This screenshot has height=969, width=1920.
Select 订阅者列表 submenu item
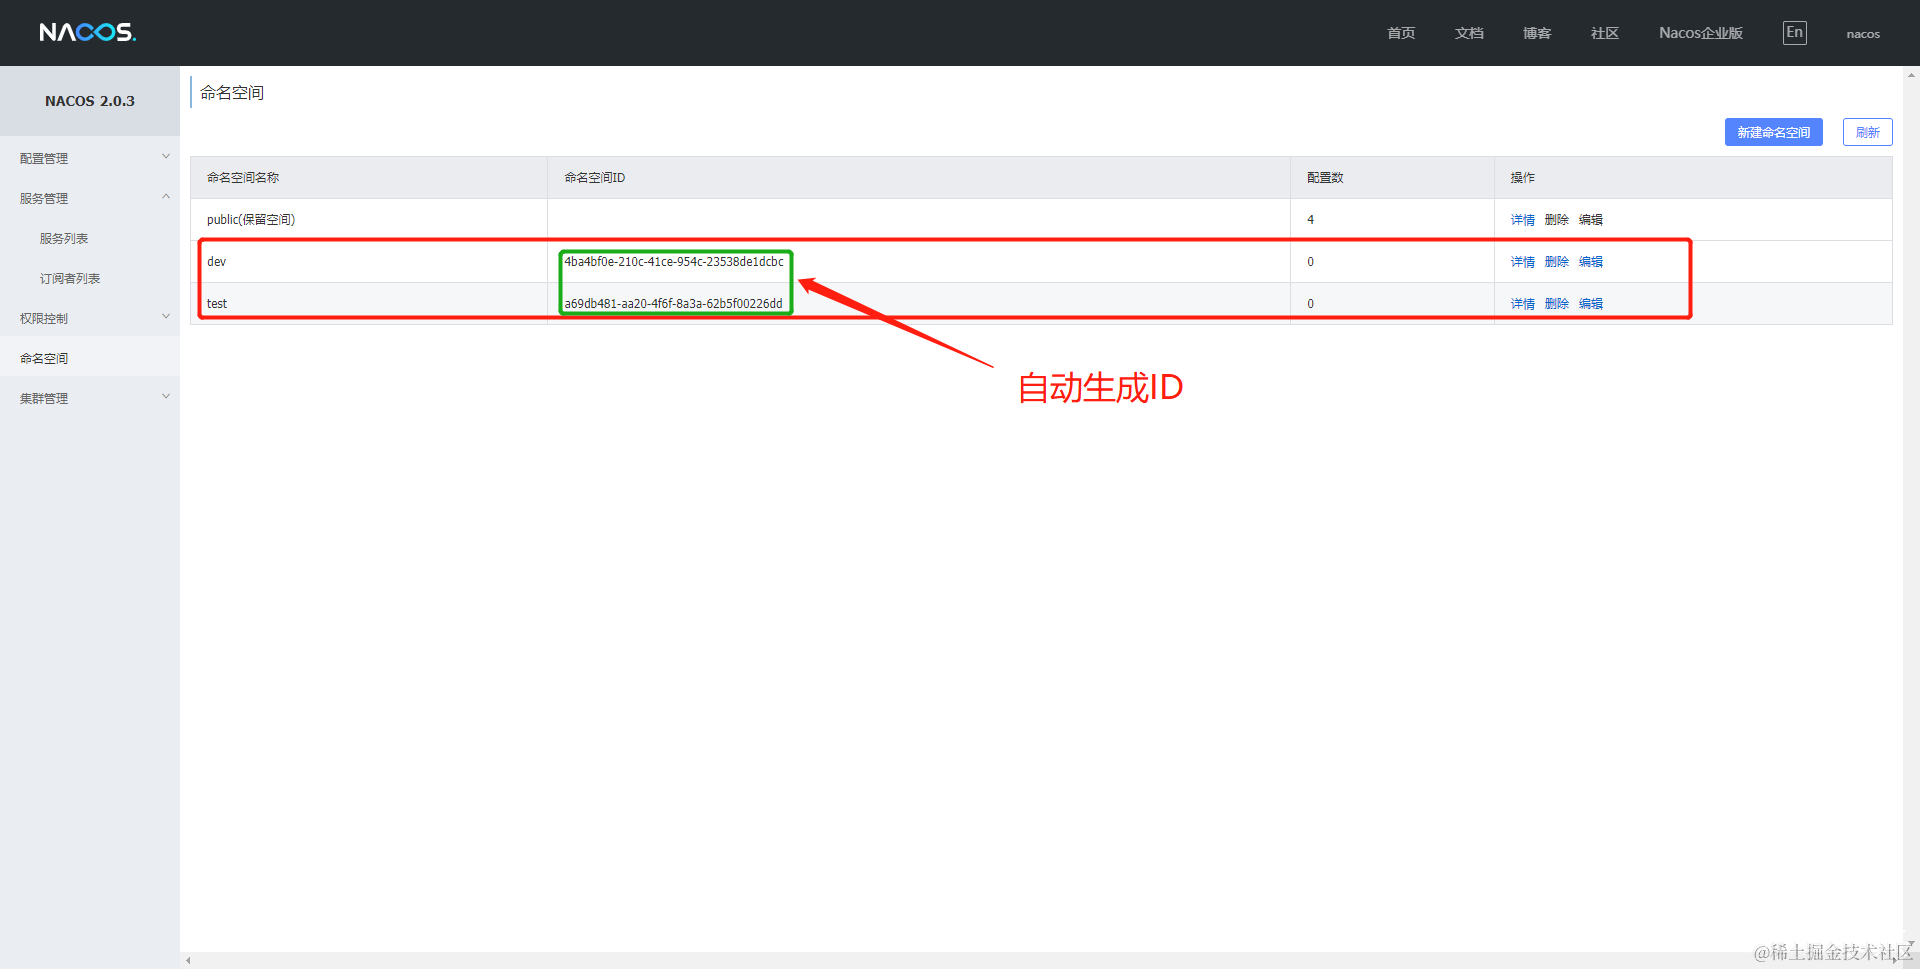(x=70, y=278)
